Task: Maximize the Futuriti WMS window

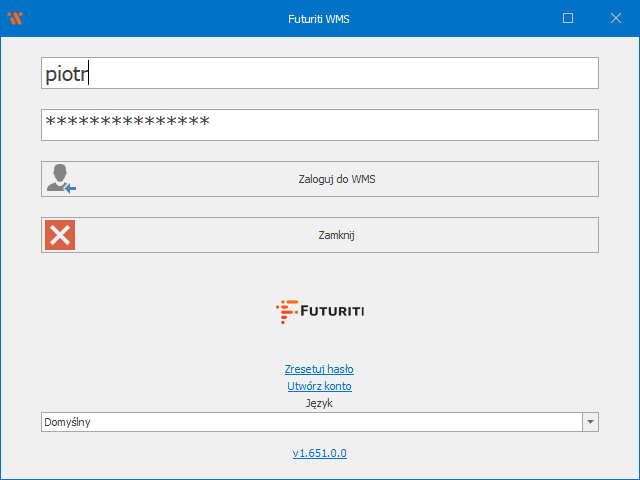Action: coord(568,18)
